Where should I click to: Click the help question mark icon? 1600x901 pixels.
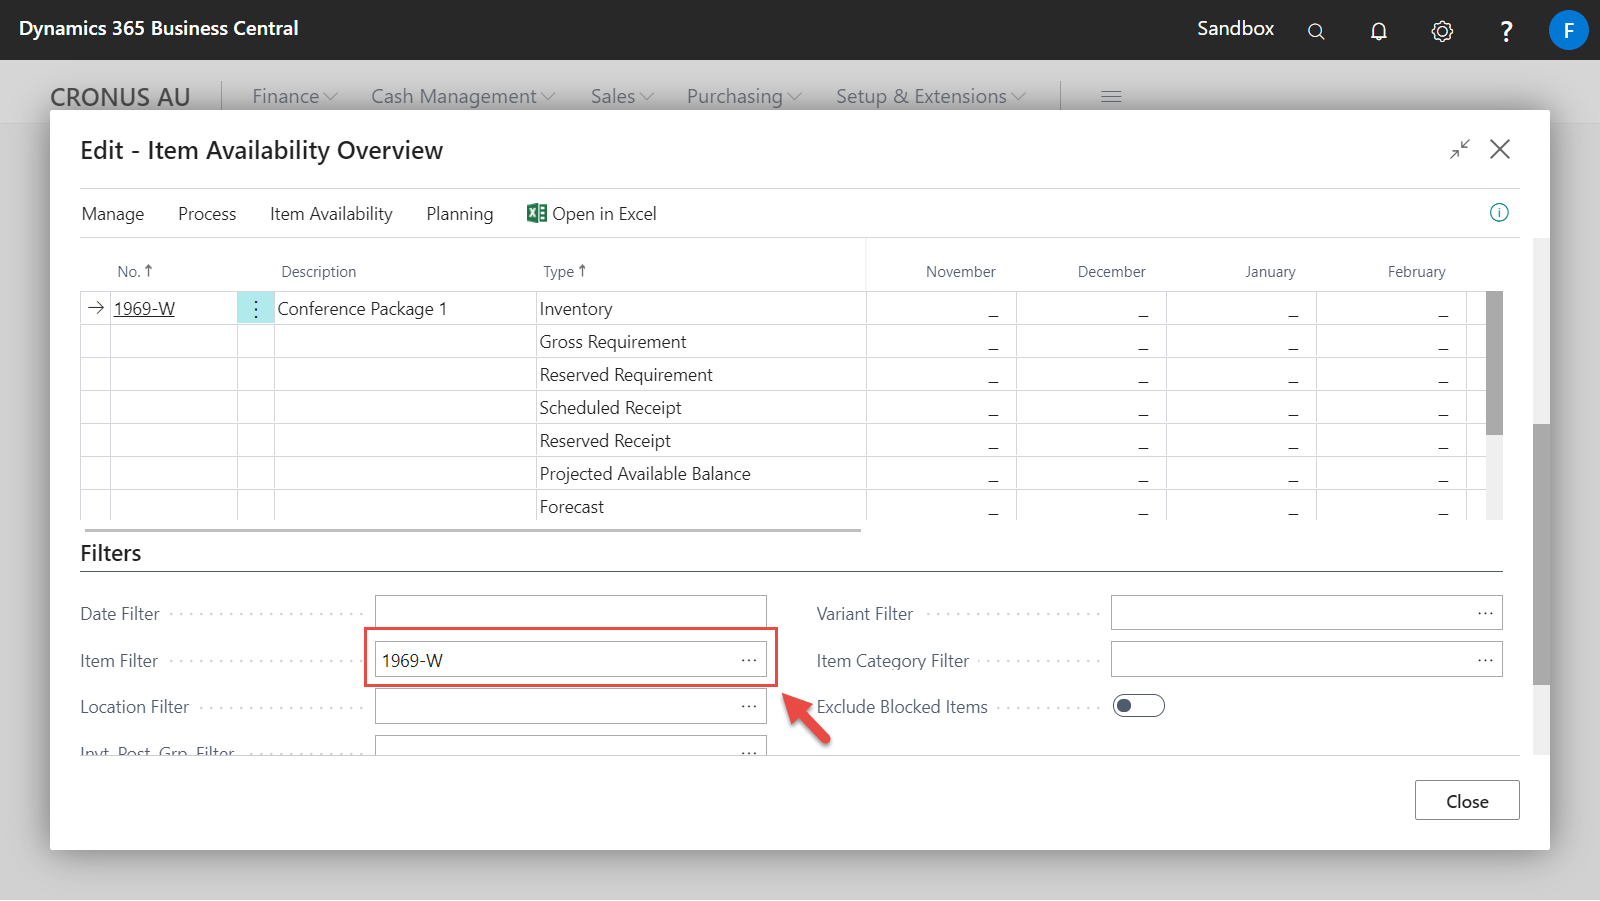tap(1506, 31)
